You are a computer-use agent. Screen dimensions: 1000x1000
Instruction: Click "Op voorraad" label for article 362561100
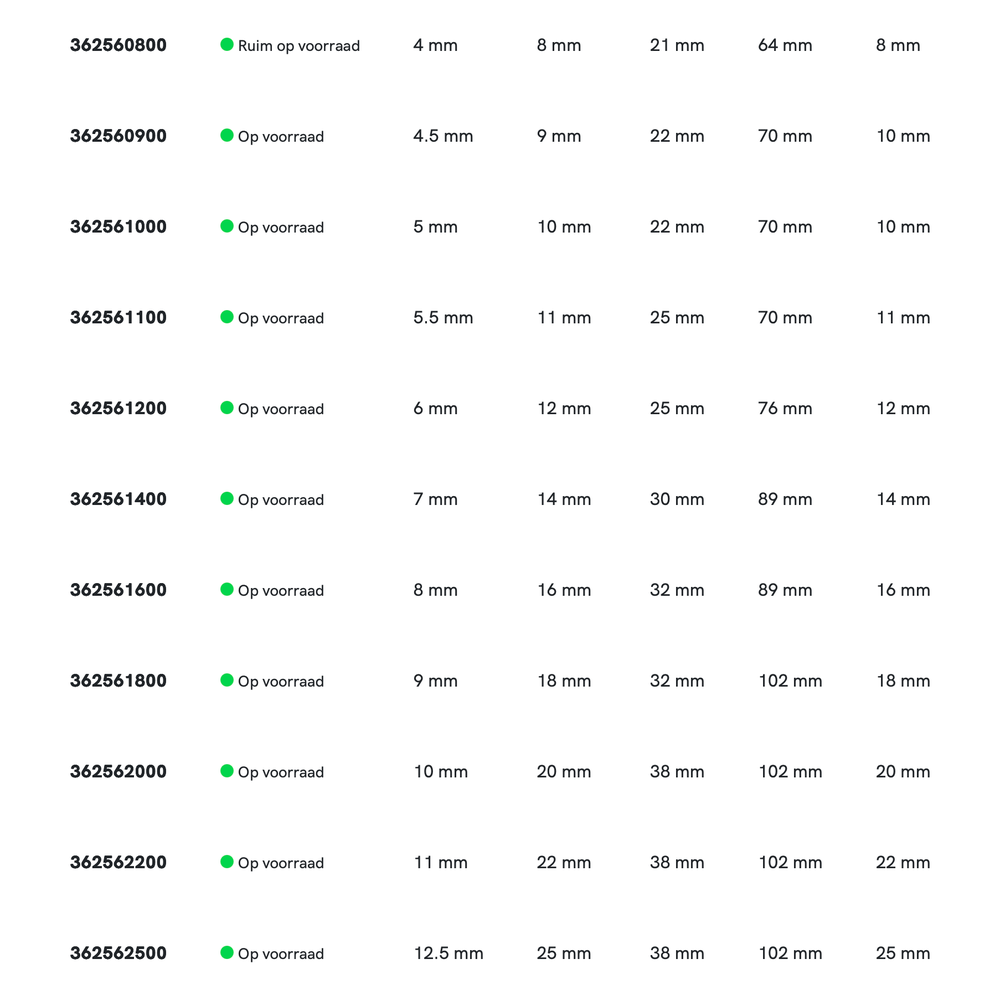(280, 318)
